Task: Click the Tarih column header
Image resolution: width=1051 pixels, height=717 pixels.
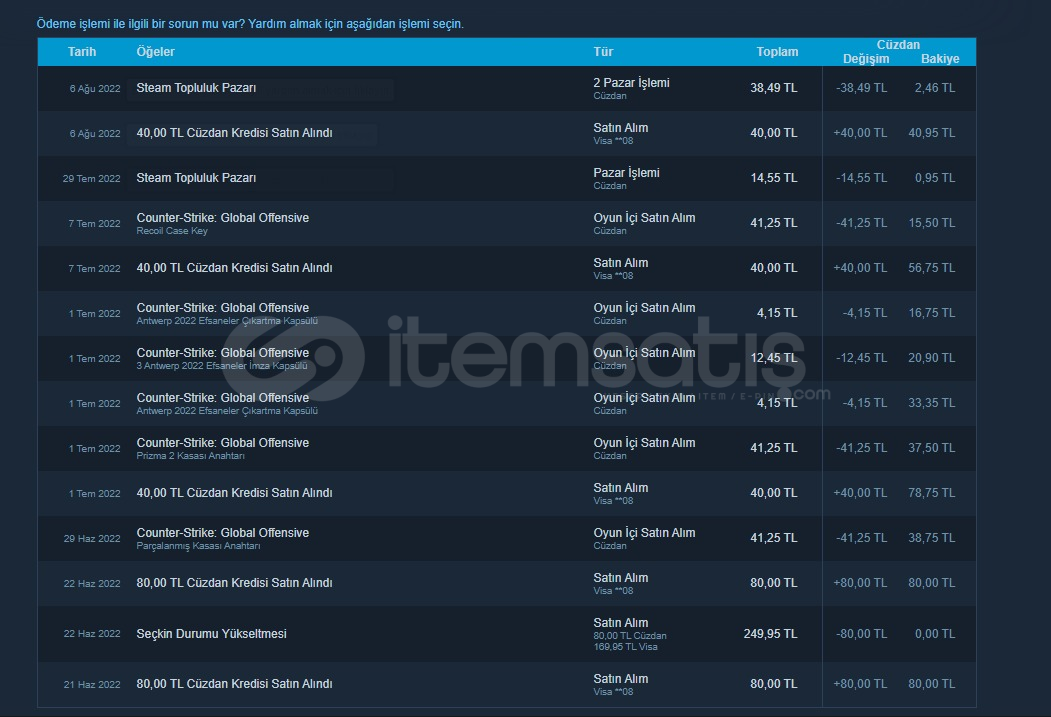Action: point(82,52)
